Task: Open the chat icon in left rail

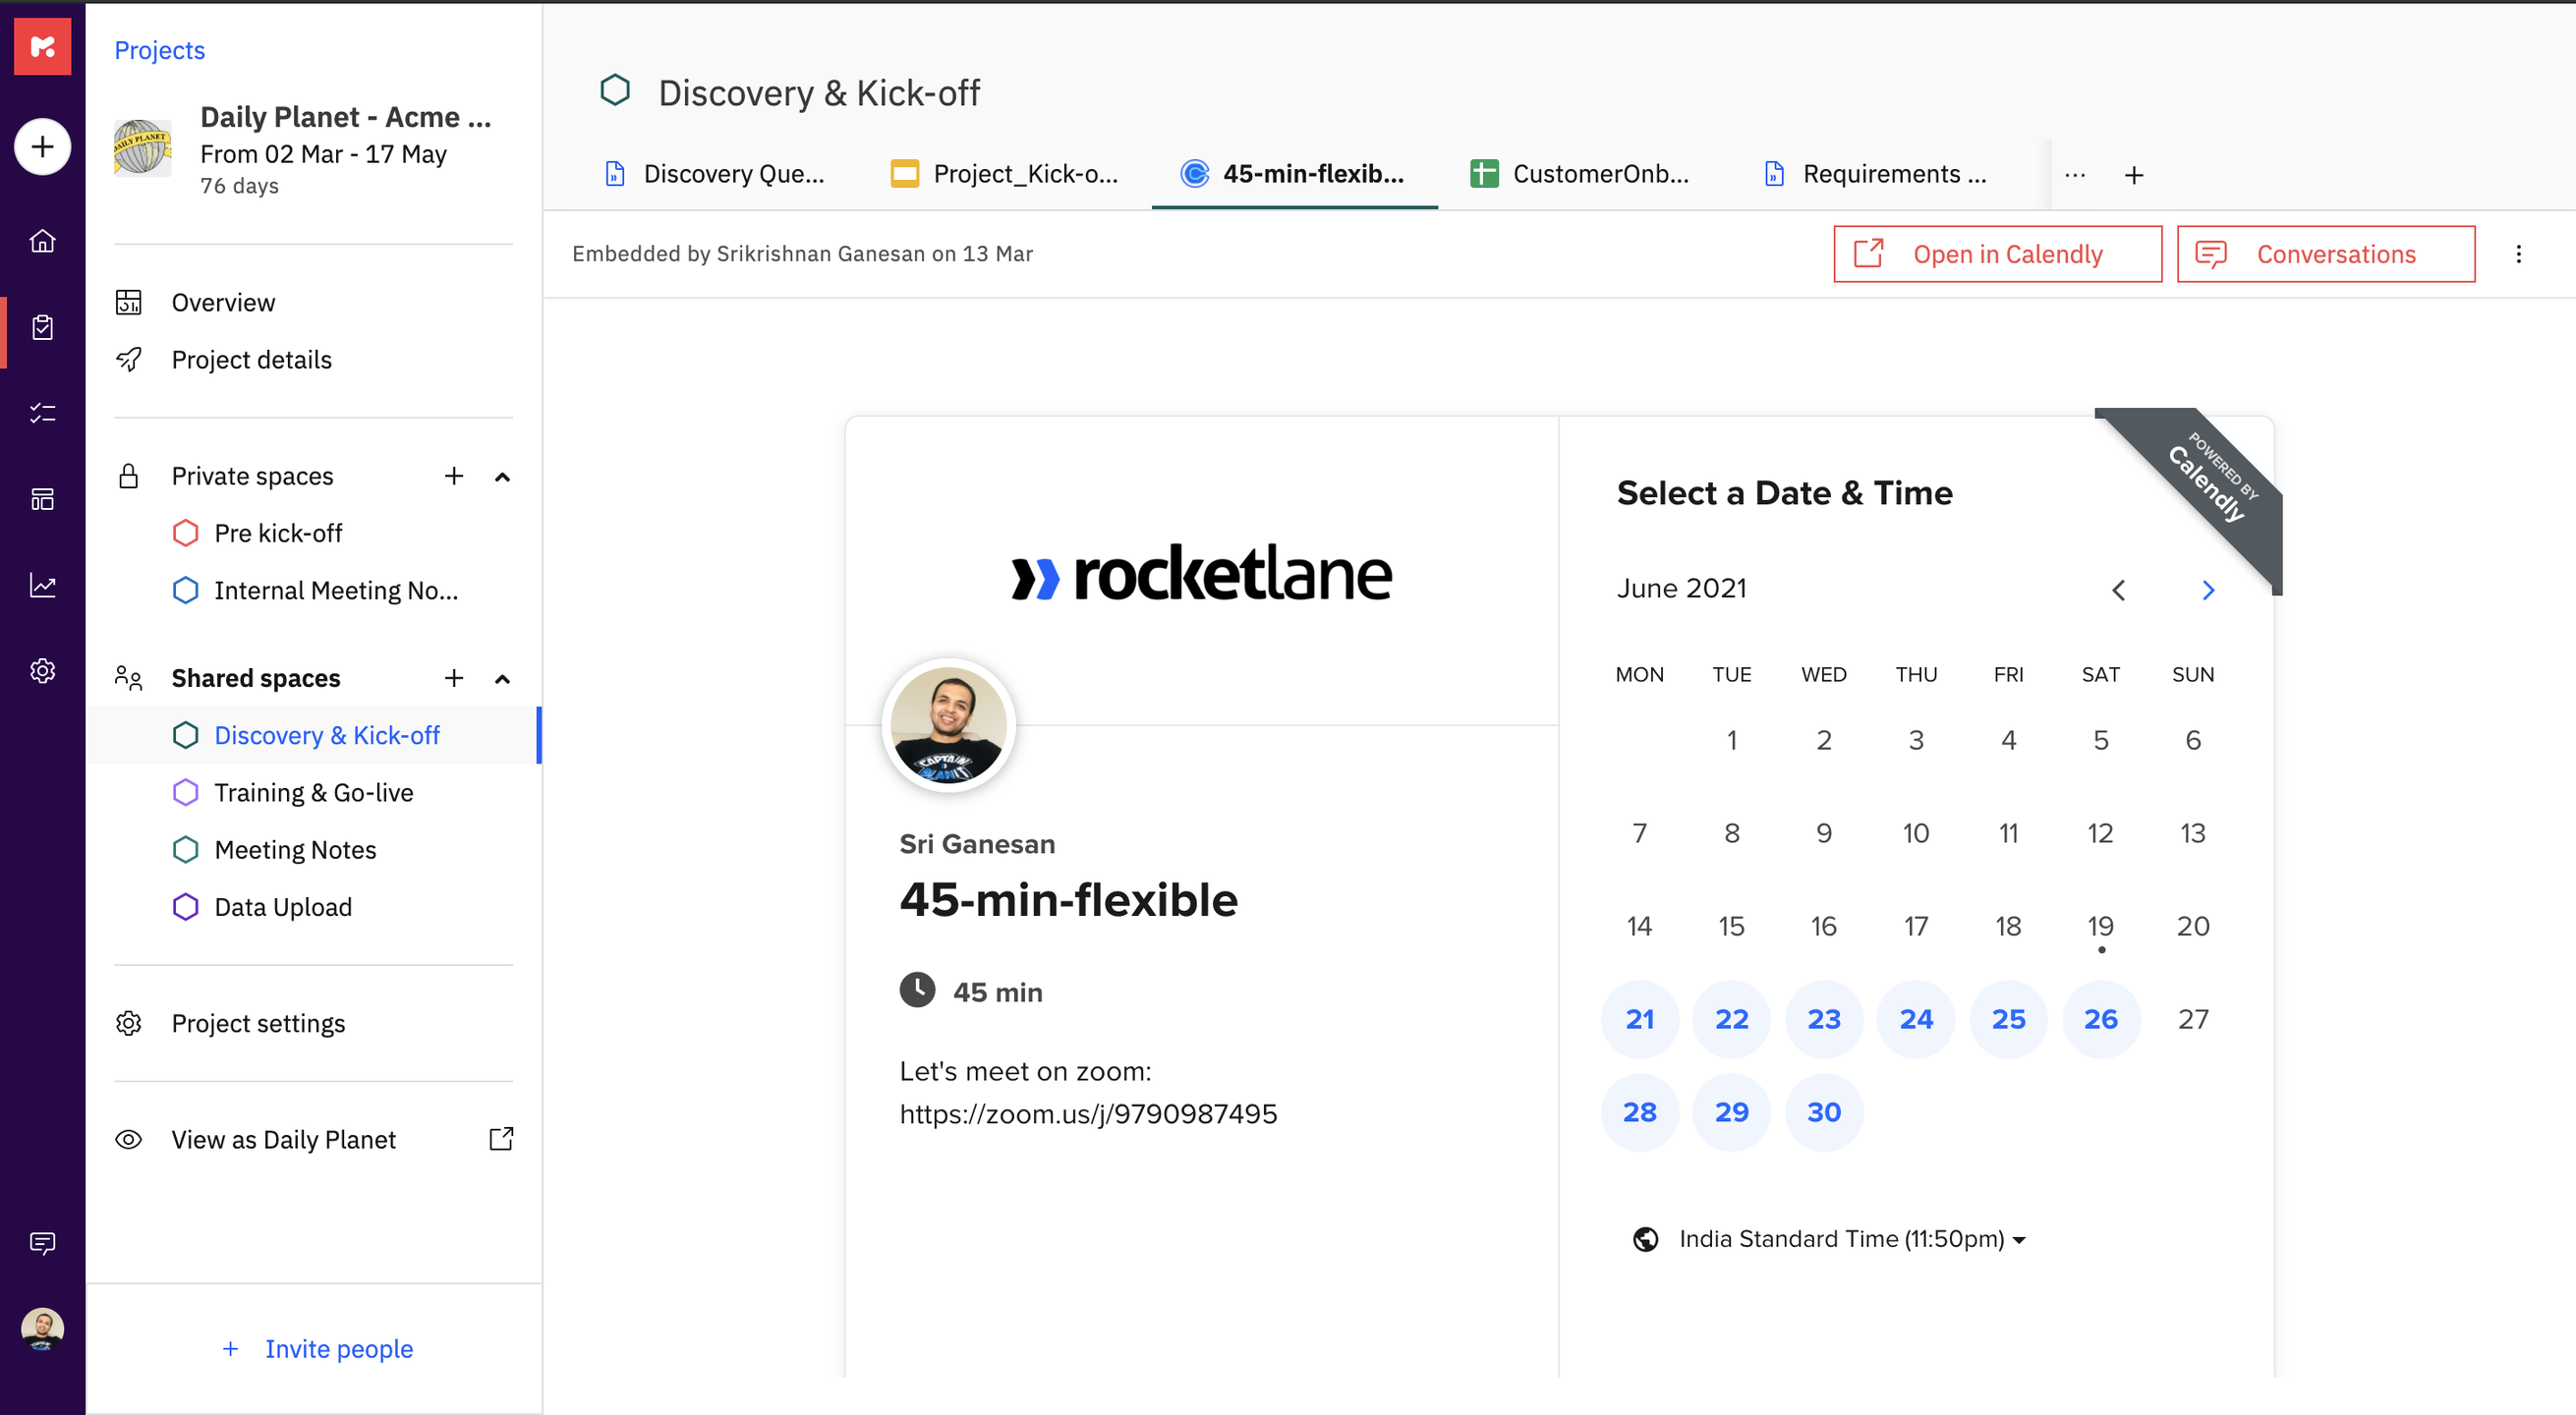Action: pyautogui.click(x=42, y=1242)
